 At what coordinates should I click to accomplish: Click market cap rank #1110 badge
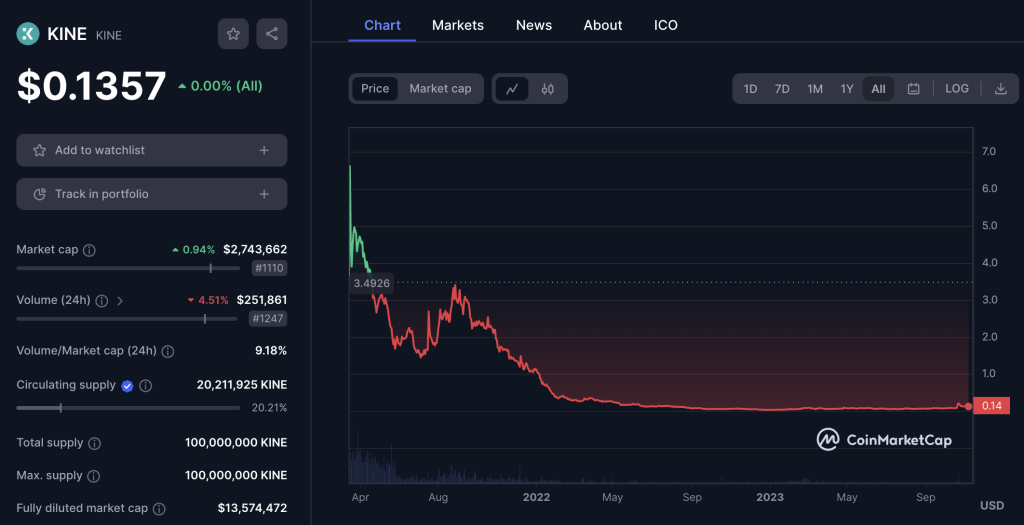[269, 268]
